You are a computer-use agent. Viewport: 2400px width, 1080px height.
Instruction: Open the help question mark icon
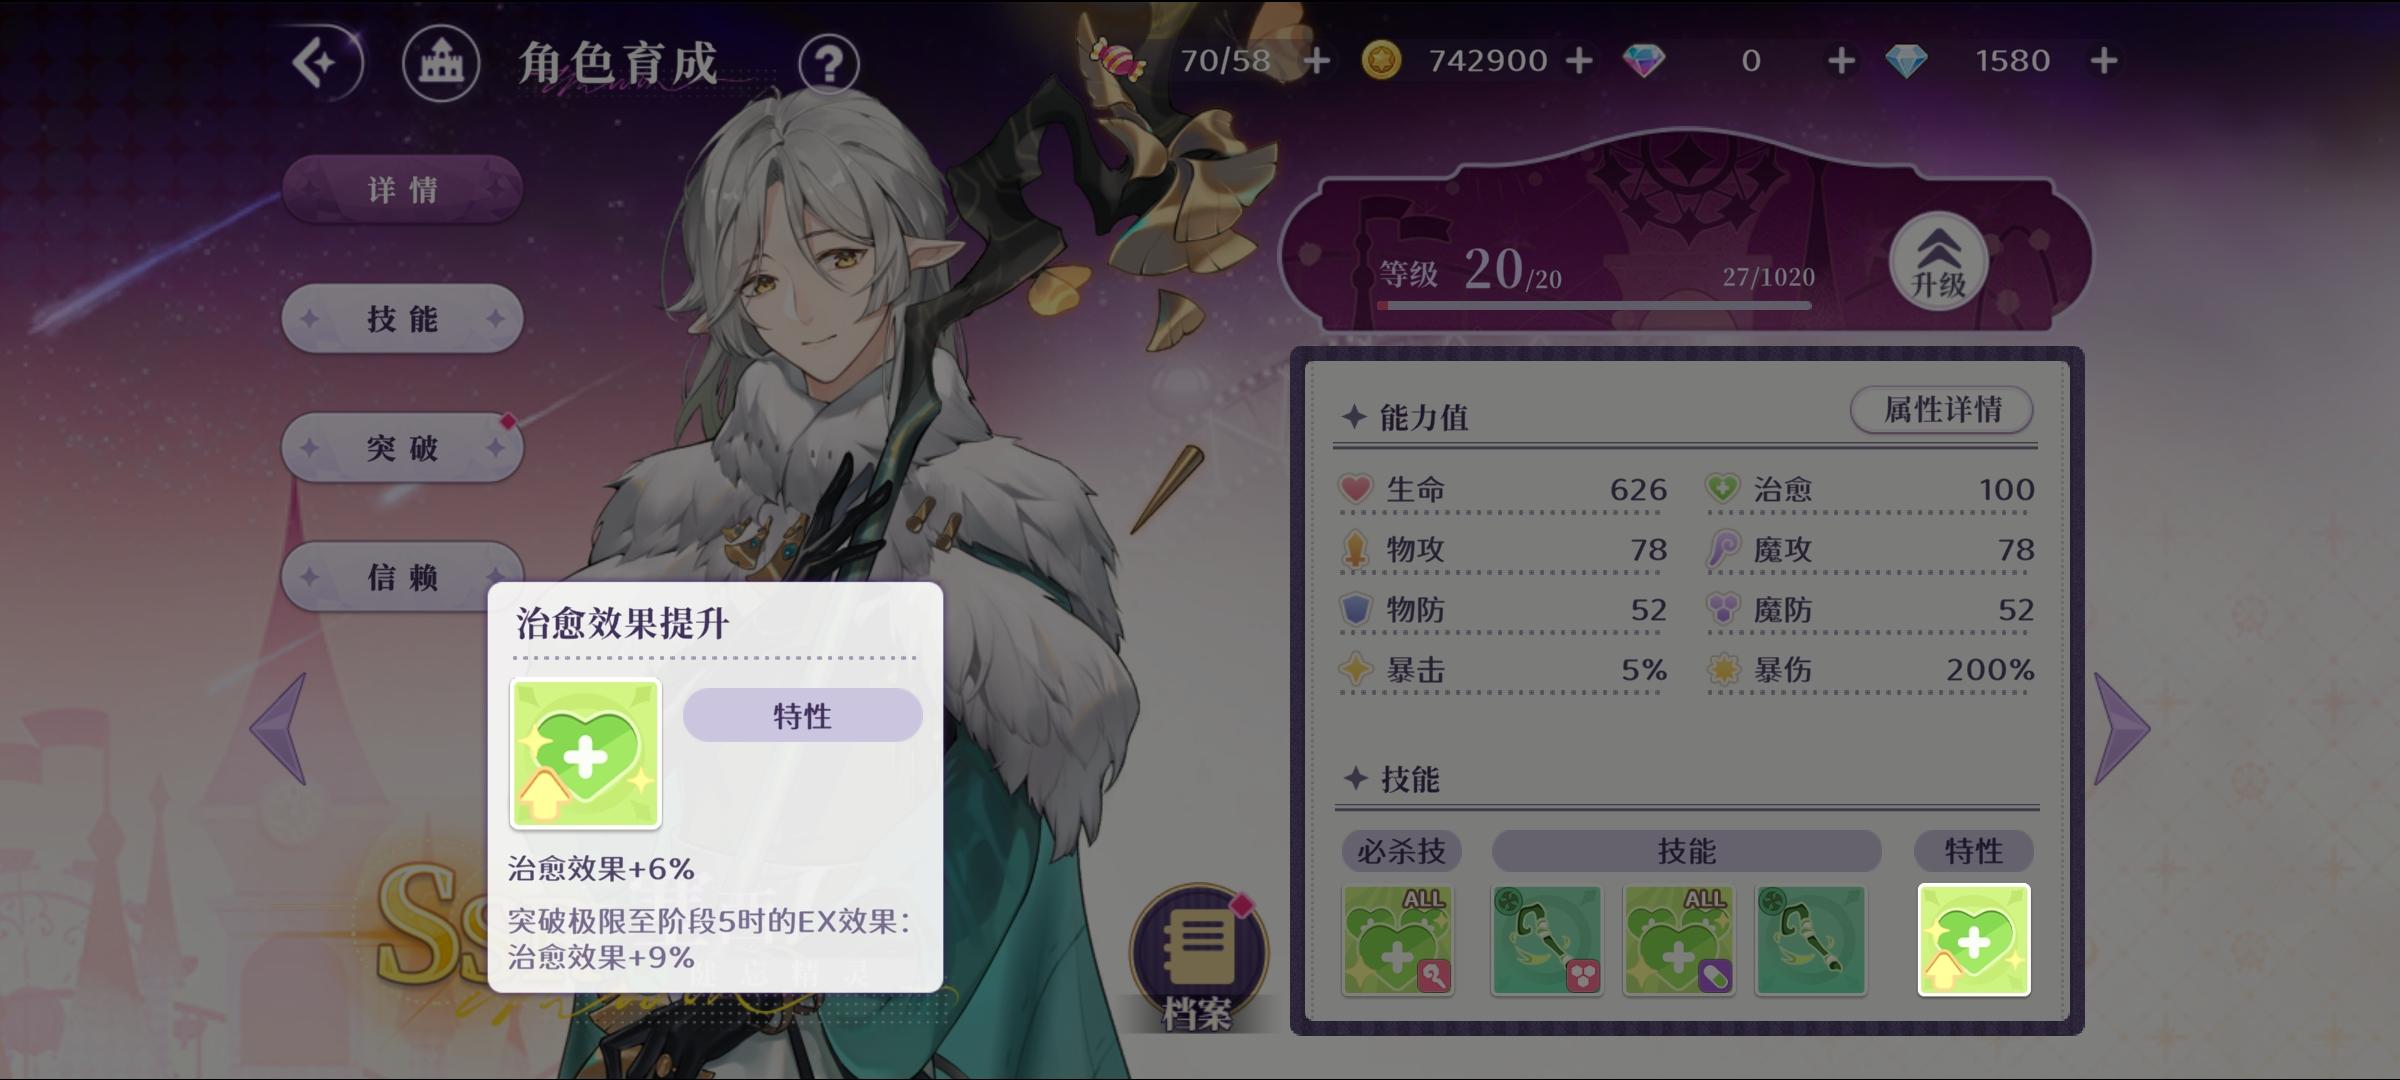(829, 64)
